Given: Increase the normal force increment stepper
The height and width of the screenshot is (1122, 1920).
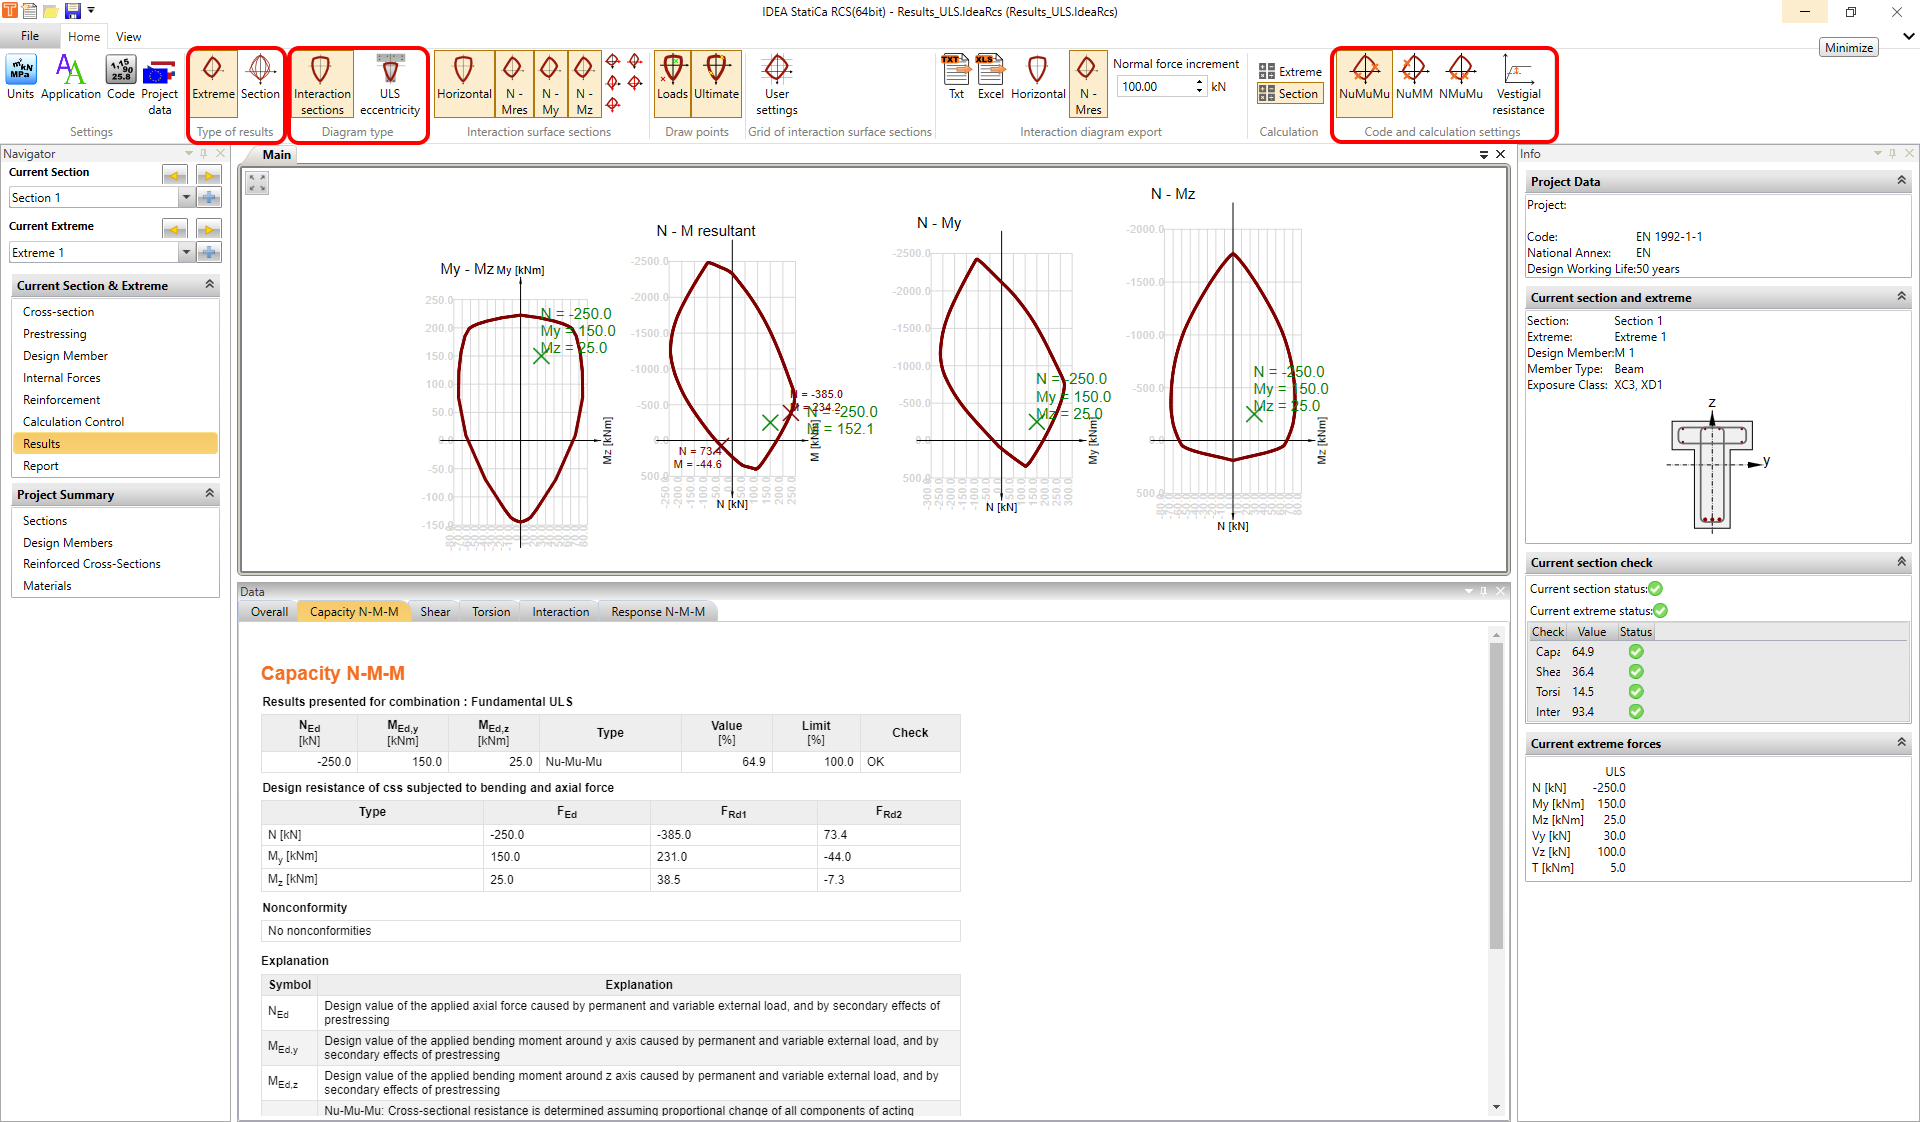Looking at the screenshot, I should click(1199, 82).
